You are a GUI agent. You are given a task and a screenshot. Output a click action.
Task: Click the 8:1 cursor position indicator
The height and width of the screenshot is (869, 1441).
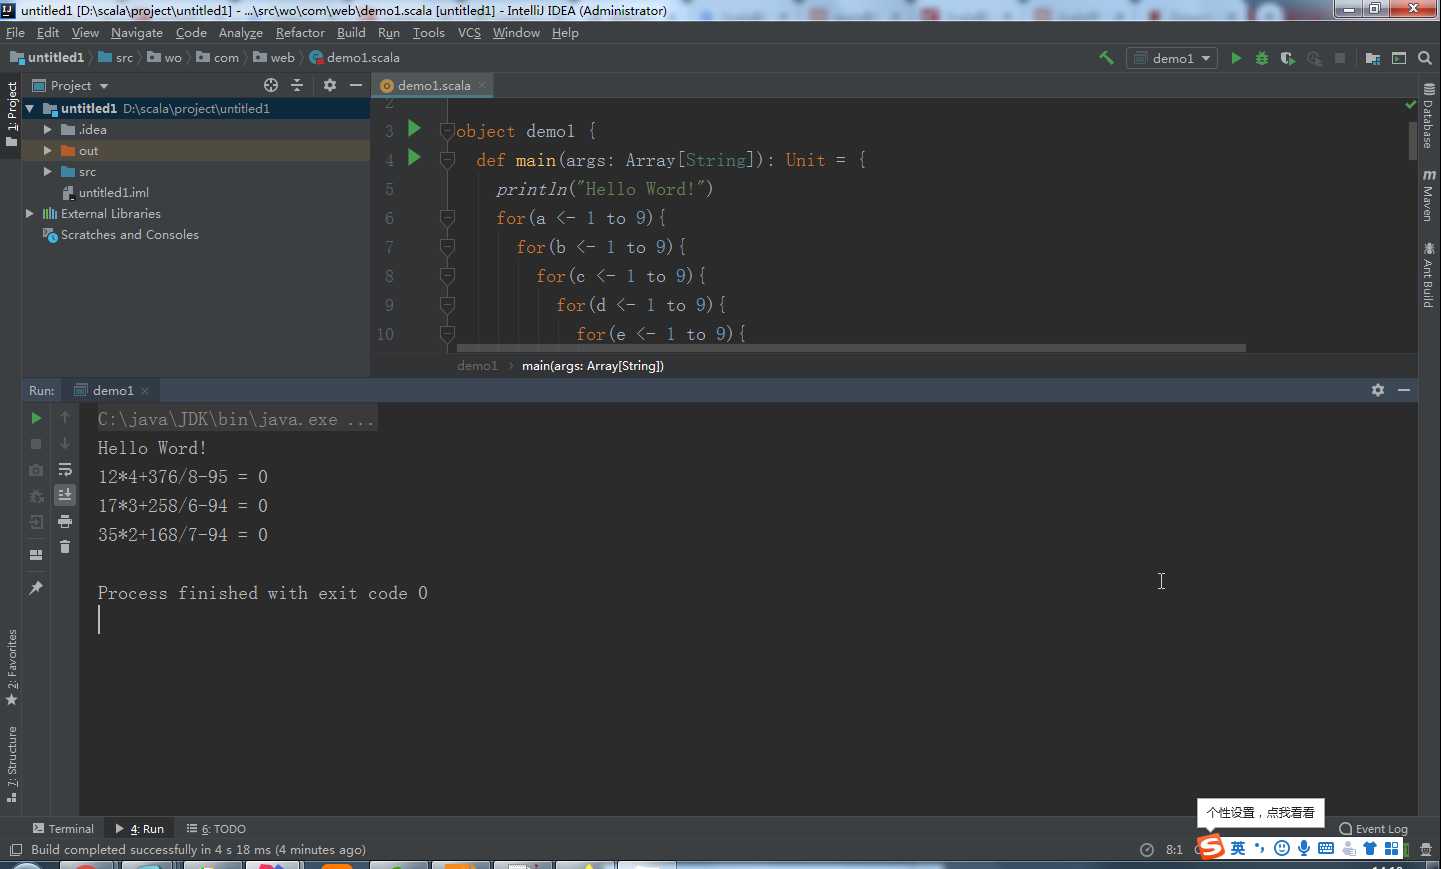[1174, 850]
